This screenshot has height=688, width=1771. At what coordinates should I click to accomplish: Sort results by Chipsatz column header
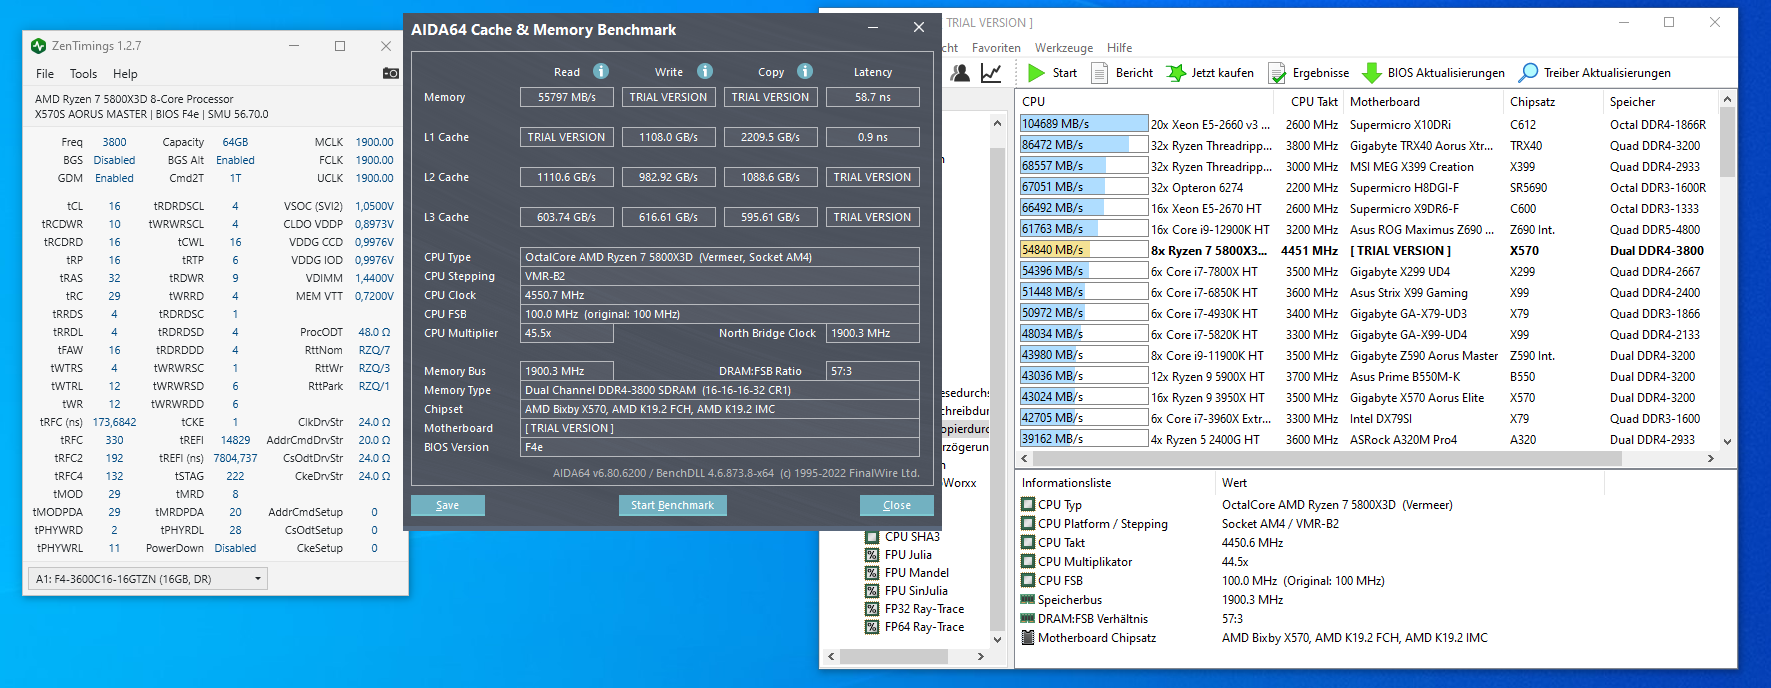(x=1553, y=102)
